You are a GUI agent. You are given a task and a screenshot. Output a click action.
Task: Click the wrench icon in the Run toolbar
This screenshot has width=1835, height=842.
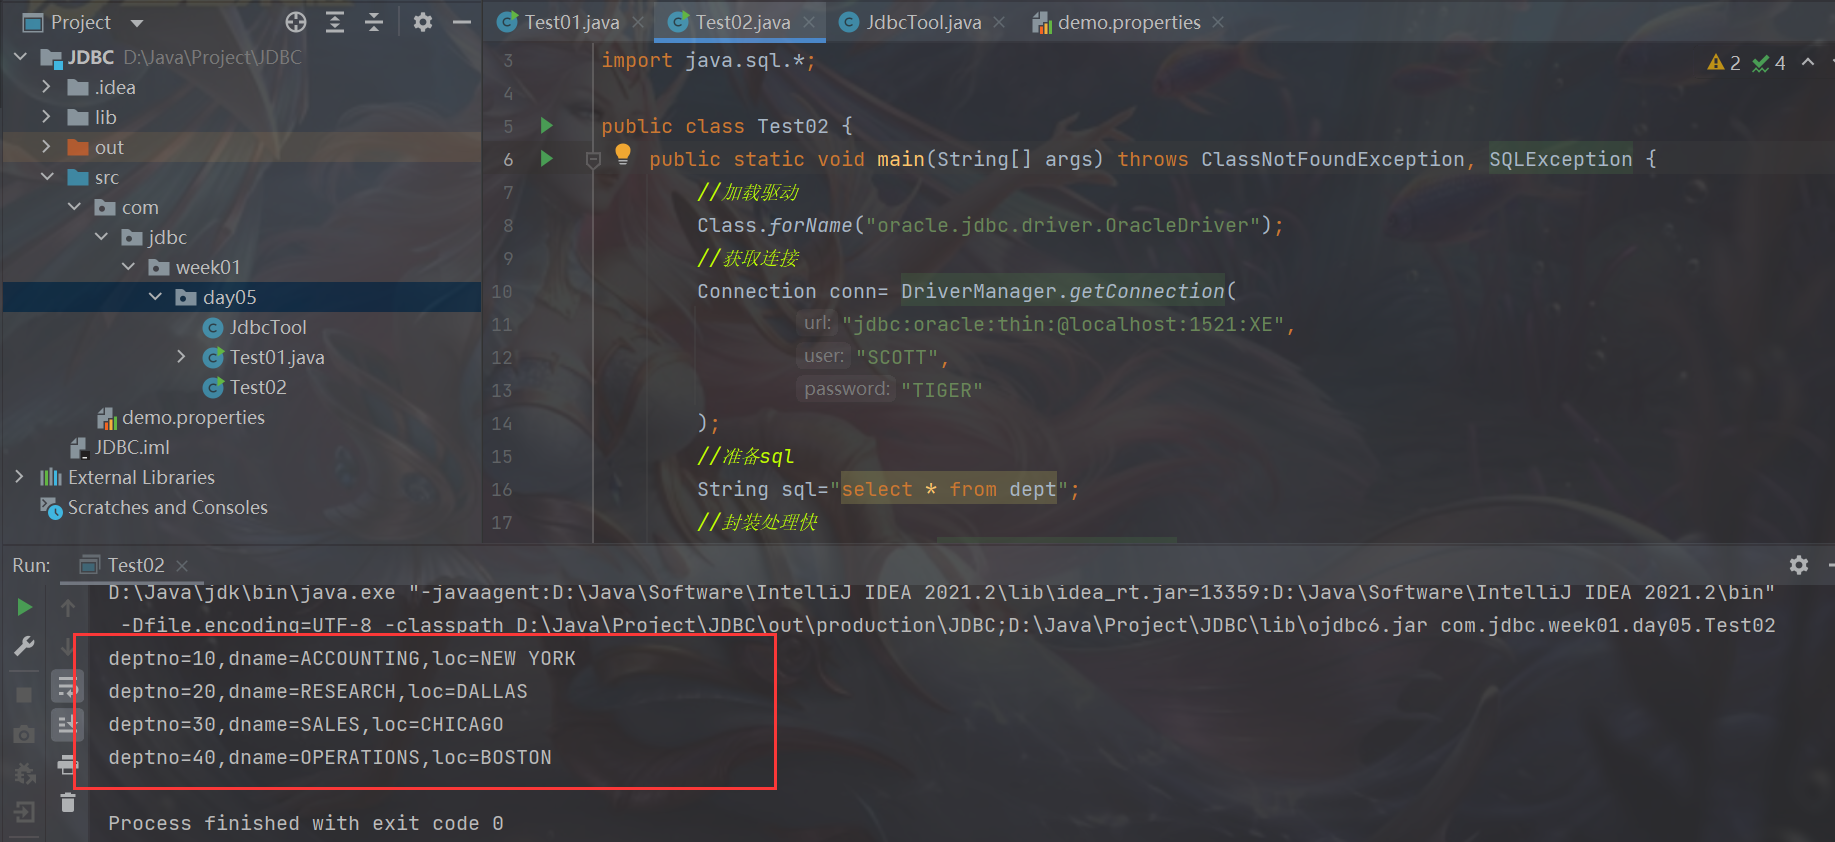point(25,646)
